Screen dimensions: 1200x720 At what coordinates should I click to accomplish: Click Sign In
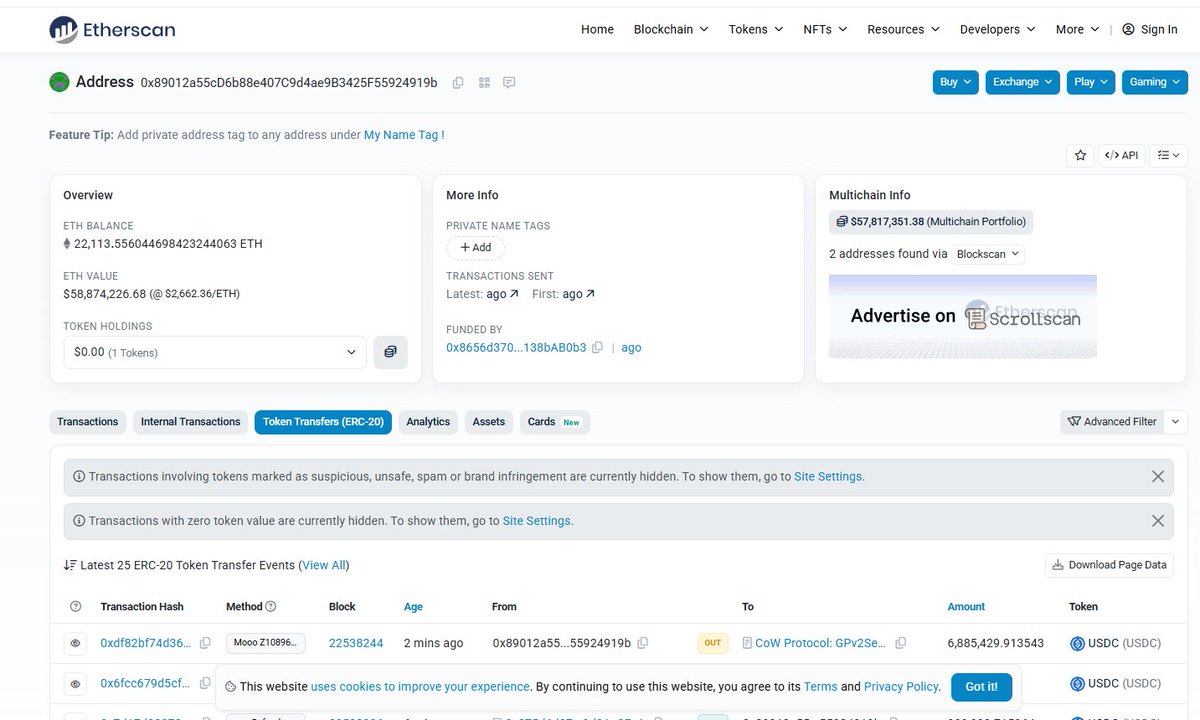click(1150, 29)
